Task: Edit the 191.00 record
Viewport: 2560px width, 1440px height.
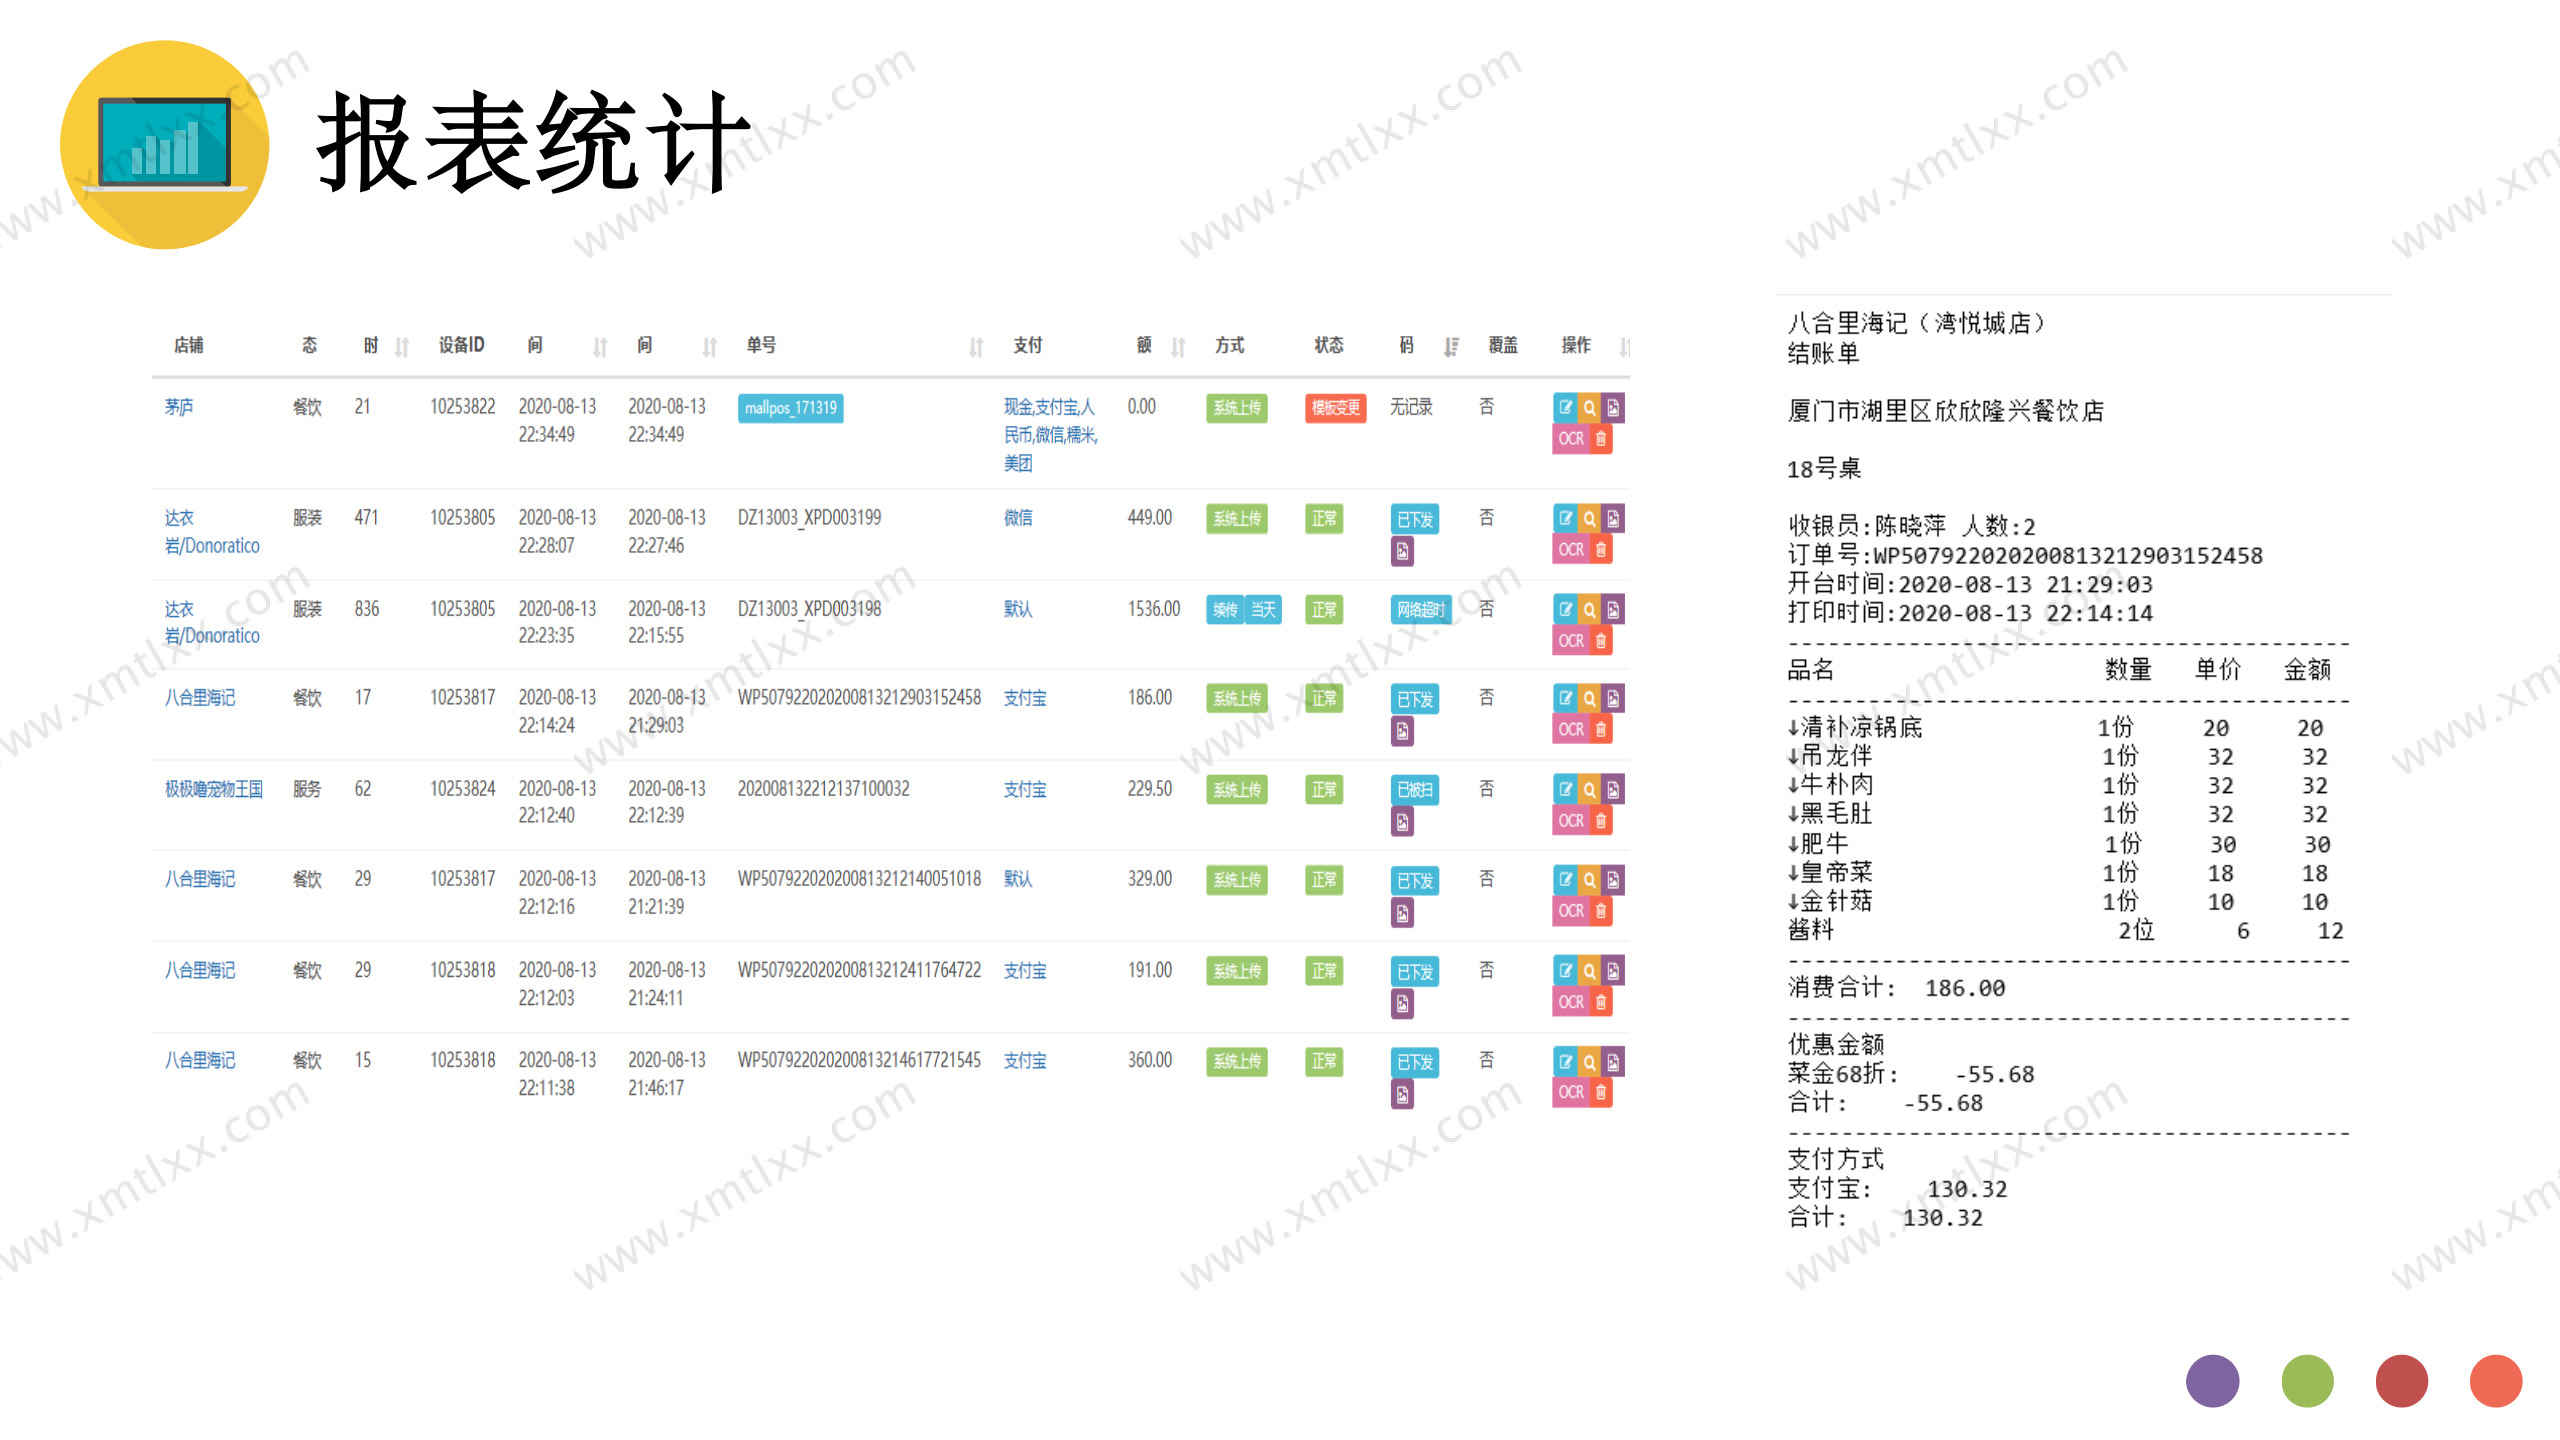Action: click(x=1565, y=970)
